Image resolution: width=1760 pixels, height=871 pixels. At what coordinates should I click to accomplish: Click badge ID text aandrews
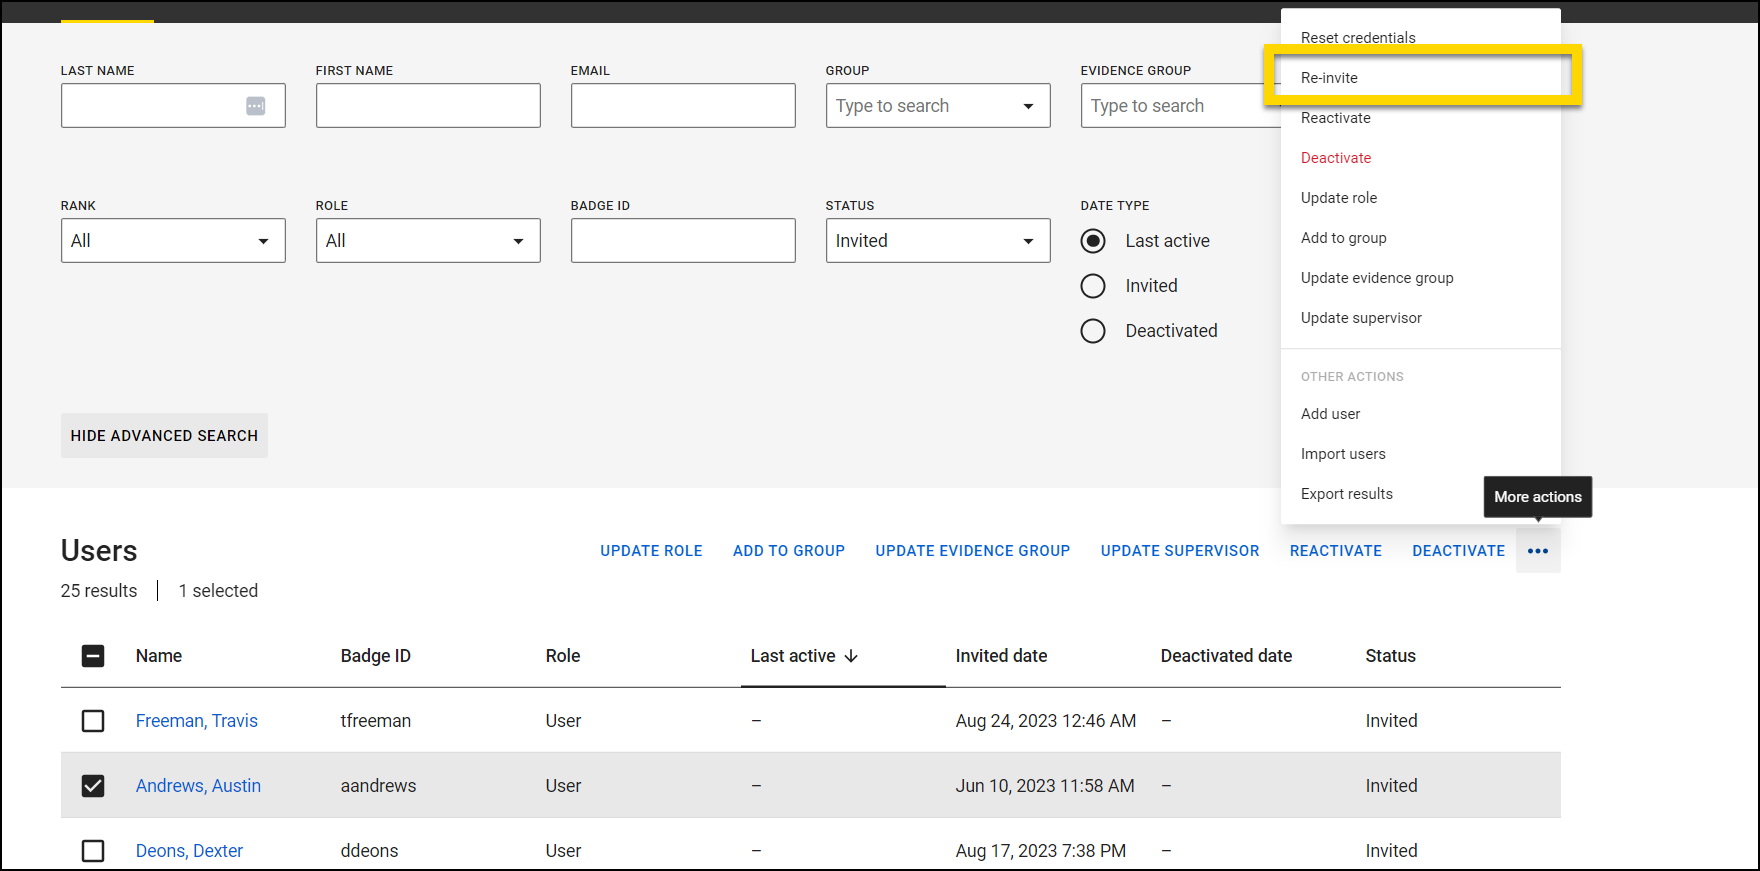pos(378,786)
